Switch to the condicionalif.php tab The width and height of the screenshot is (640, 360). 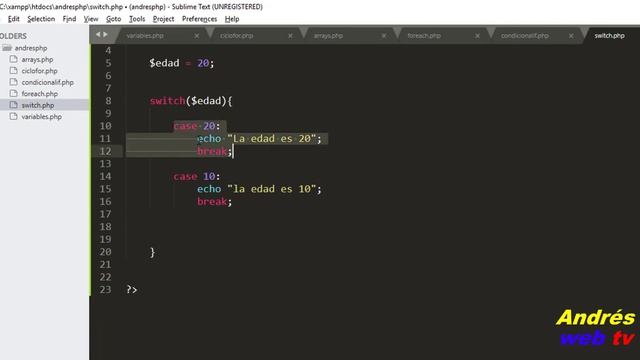524,36
